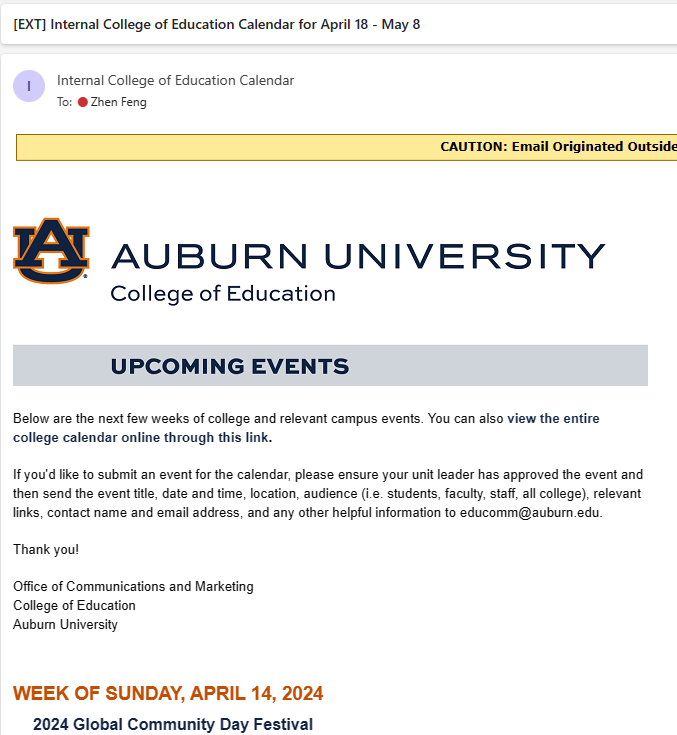Click Week of Sunday, April 14, 2024 heading
The height and width of the screenshot is (735, 677).
tap(168, 693)
